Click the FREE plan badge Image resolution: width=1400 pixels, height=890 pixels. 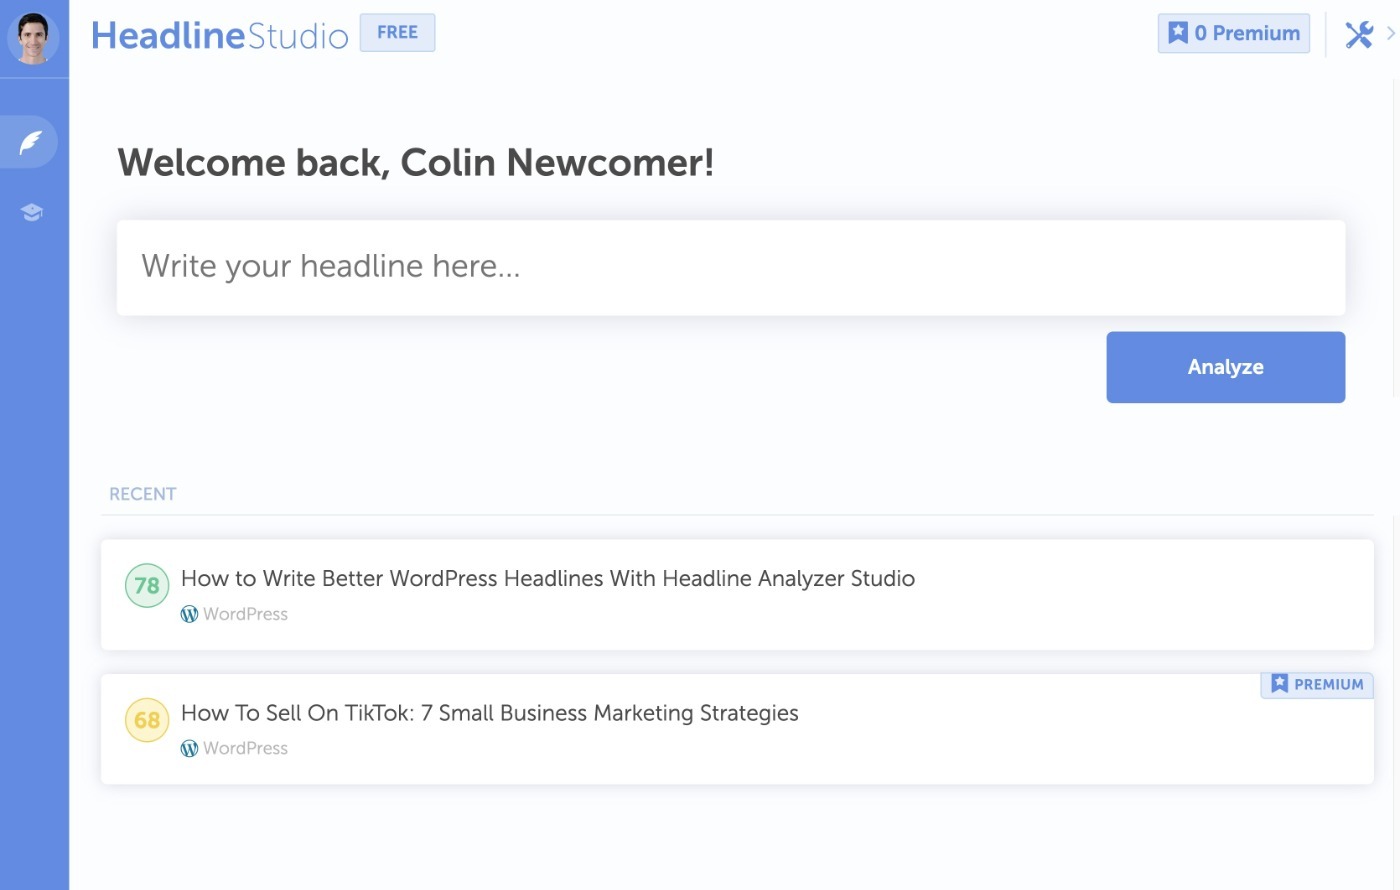point(397,32)
